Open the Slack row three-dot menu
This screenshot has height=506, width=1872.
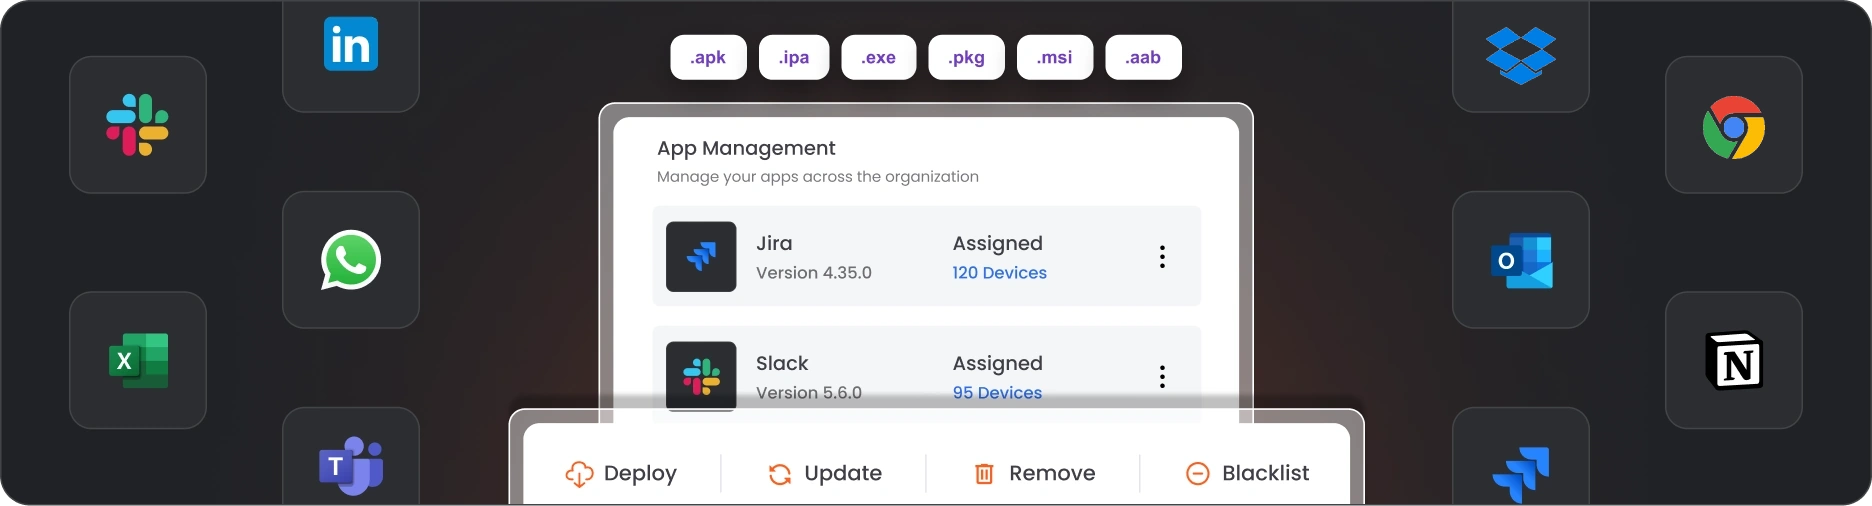tap(1162, 377)
